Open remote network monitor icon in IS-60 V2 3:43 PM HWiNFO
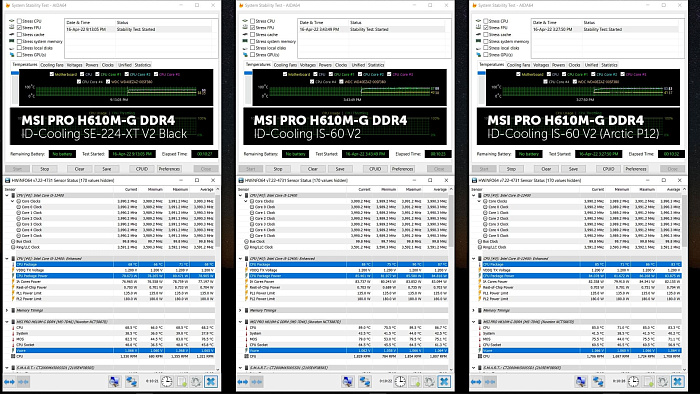The image size is (700, 394). [x=348, y=382]
